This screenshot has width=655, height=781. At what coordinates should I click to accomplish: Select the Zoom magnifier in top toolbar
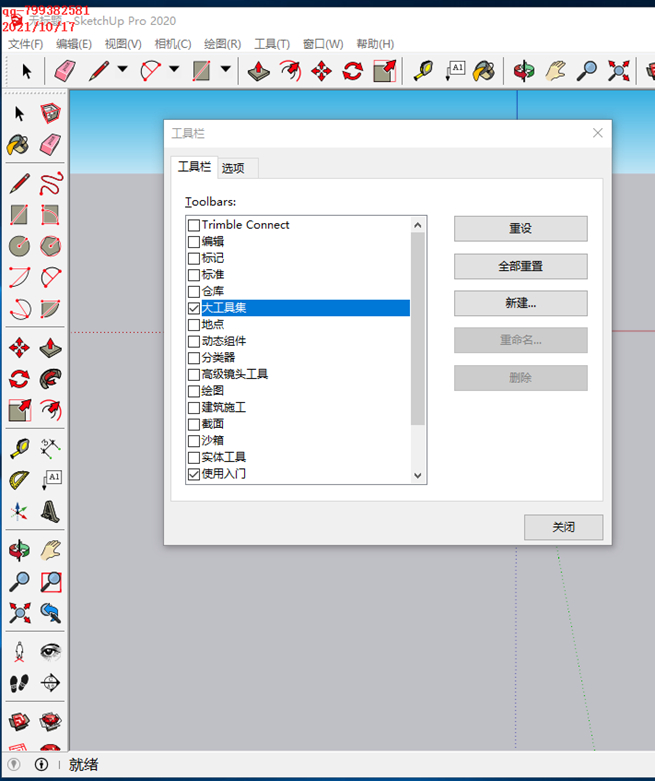(x=587, y=71)
